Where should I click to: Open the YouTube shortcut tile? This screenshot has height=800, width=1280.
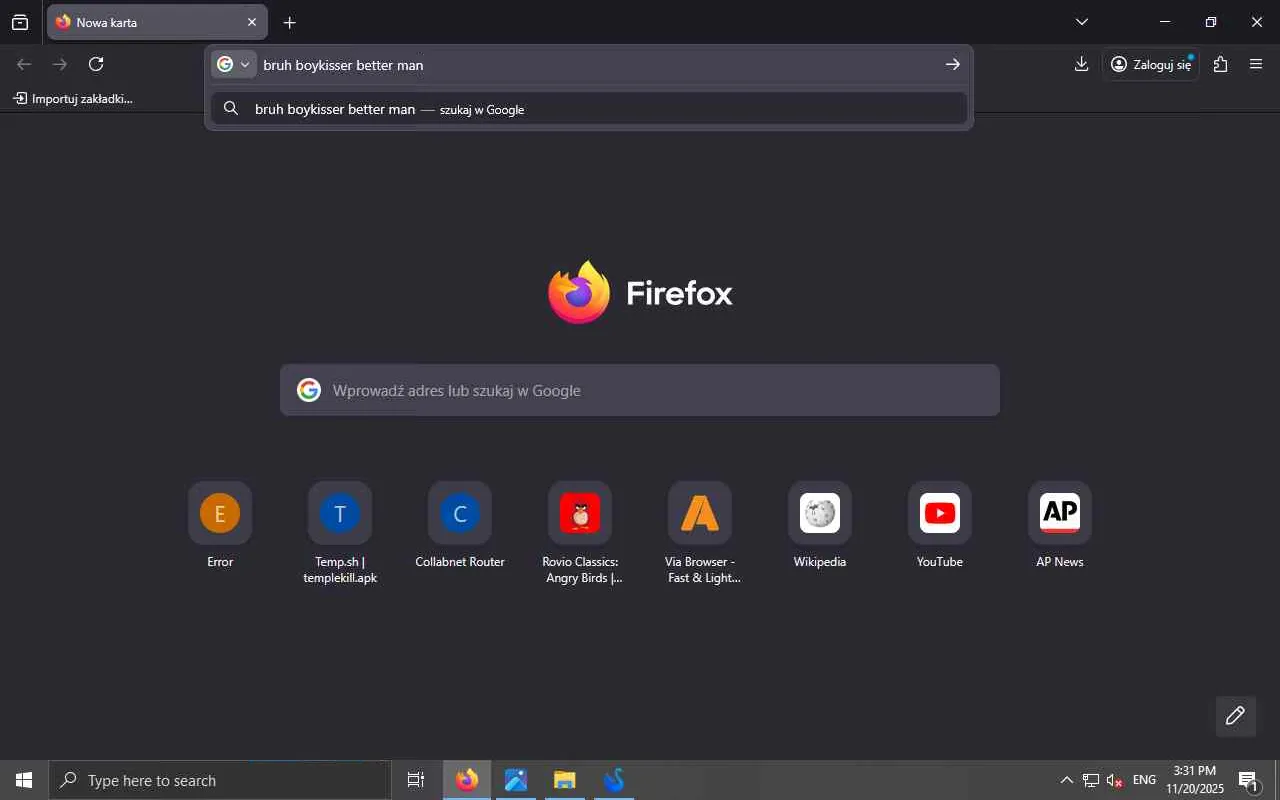940,526
